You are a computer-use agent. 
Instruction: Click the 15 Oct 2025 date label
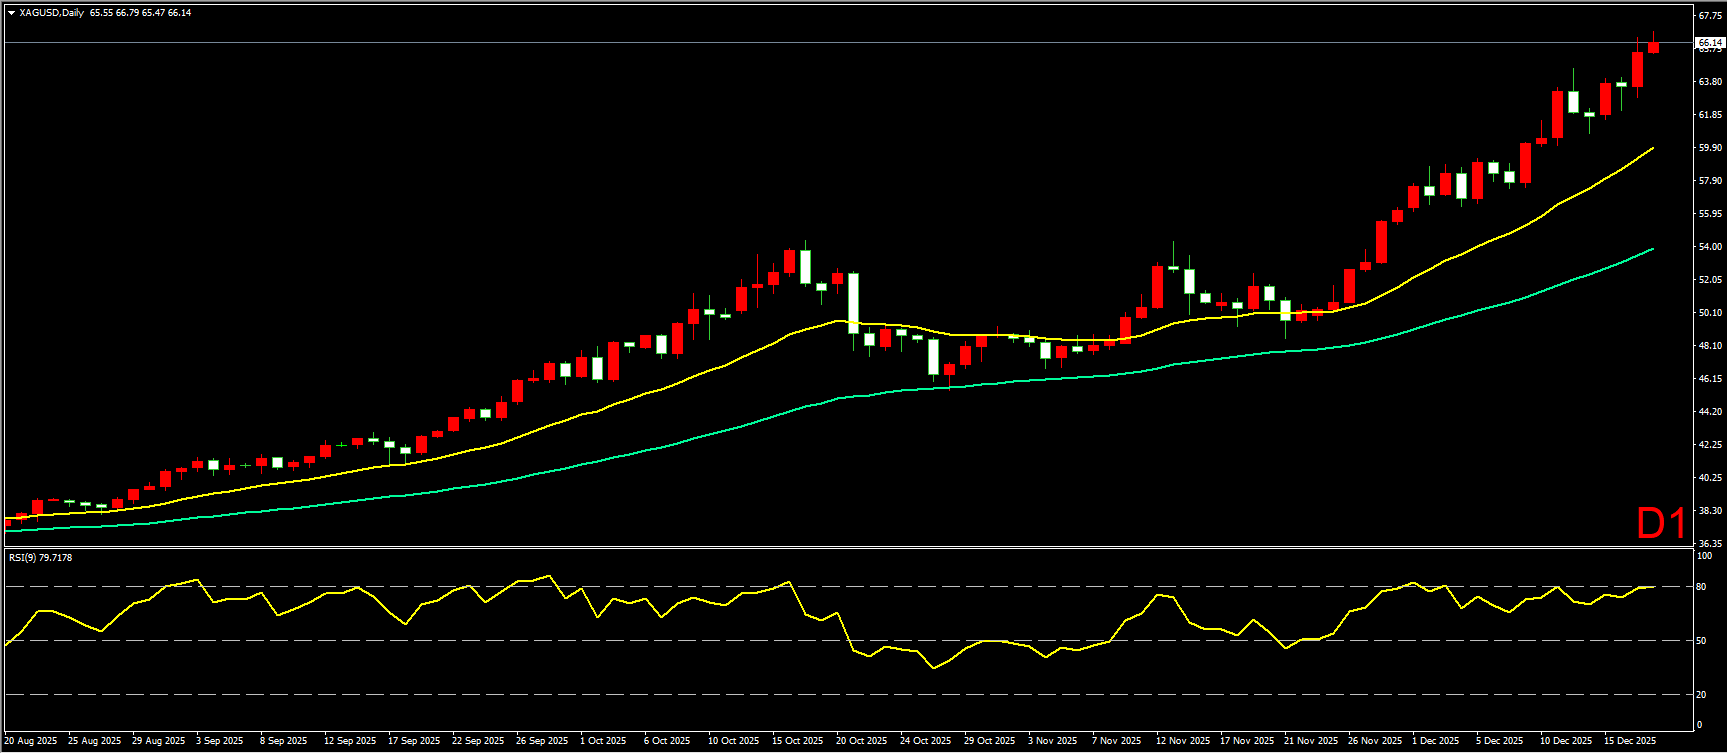[797, 741]
